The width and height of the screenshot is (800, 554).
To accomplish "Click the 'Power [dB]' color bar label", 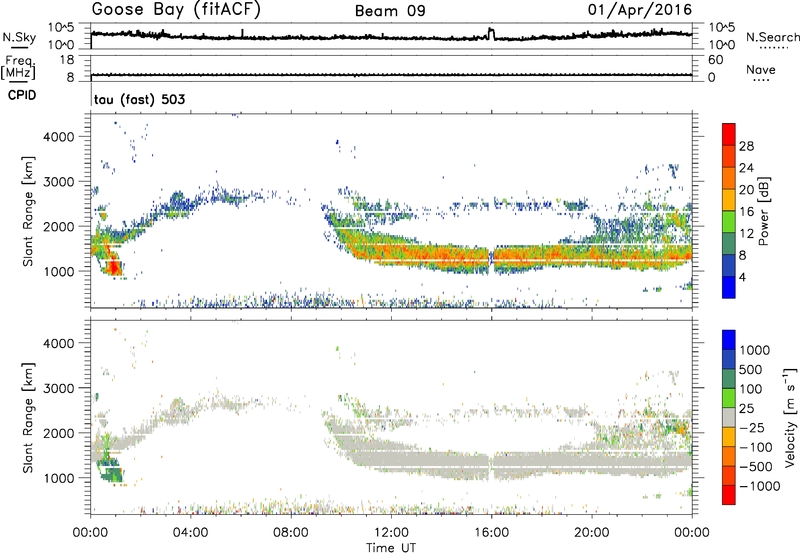I will [x=763, y=211].
